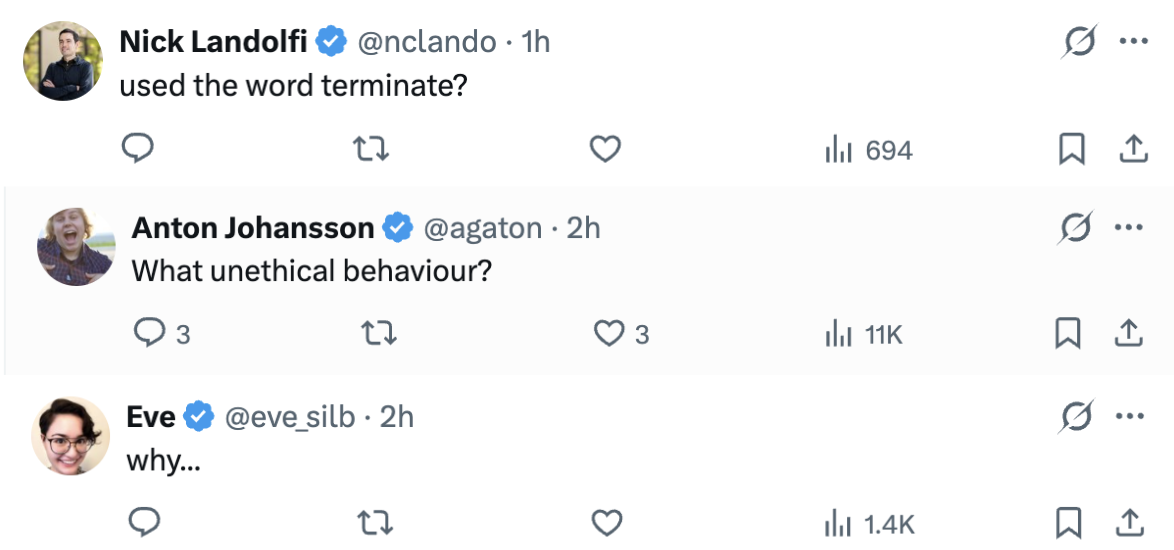Click Grok icon on Nick Landolfi's tweet
1174x550 pixels.
[x=1079, y=41]
